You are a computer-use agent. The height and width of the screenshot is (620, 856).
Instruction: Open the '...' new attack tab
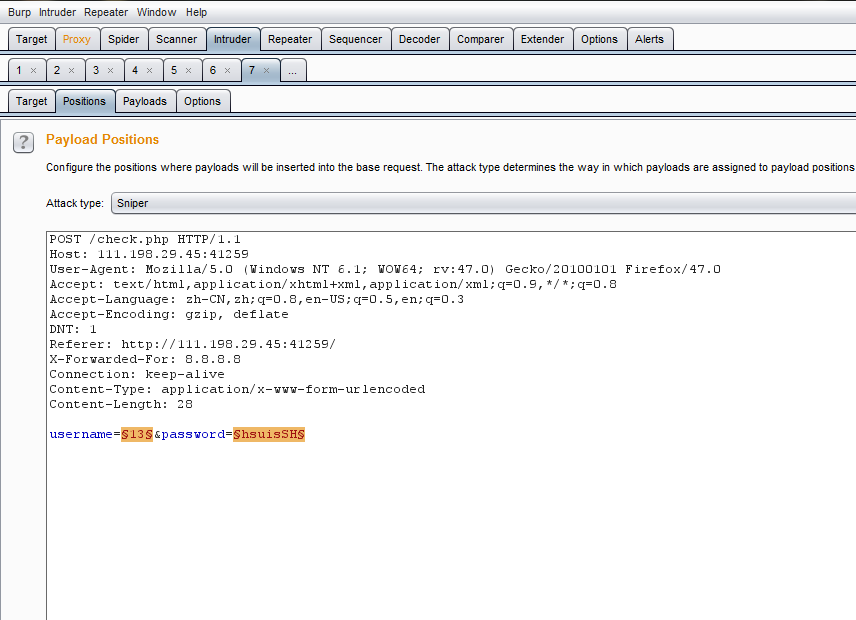point(293,71)
